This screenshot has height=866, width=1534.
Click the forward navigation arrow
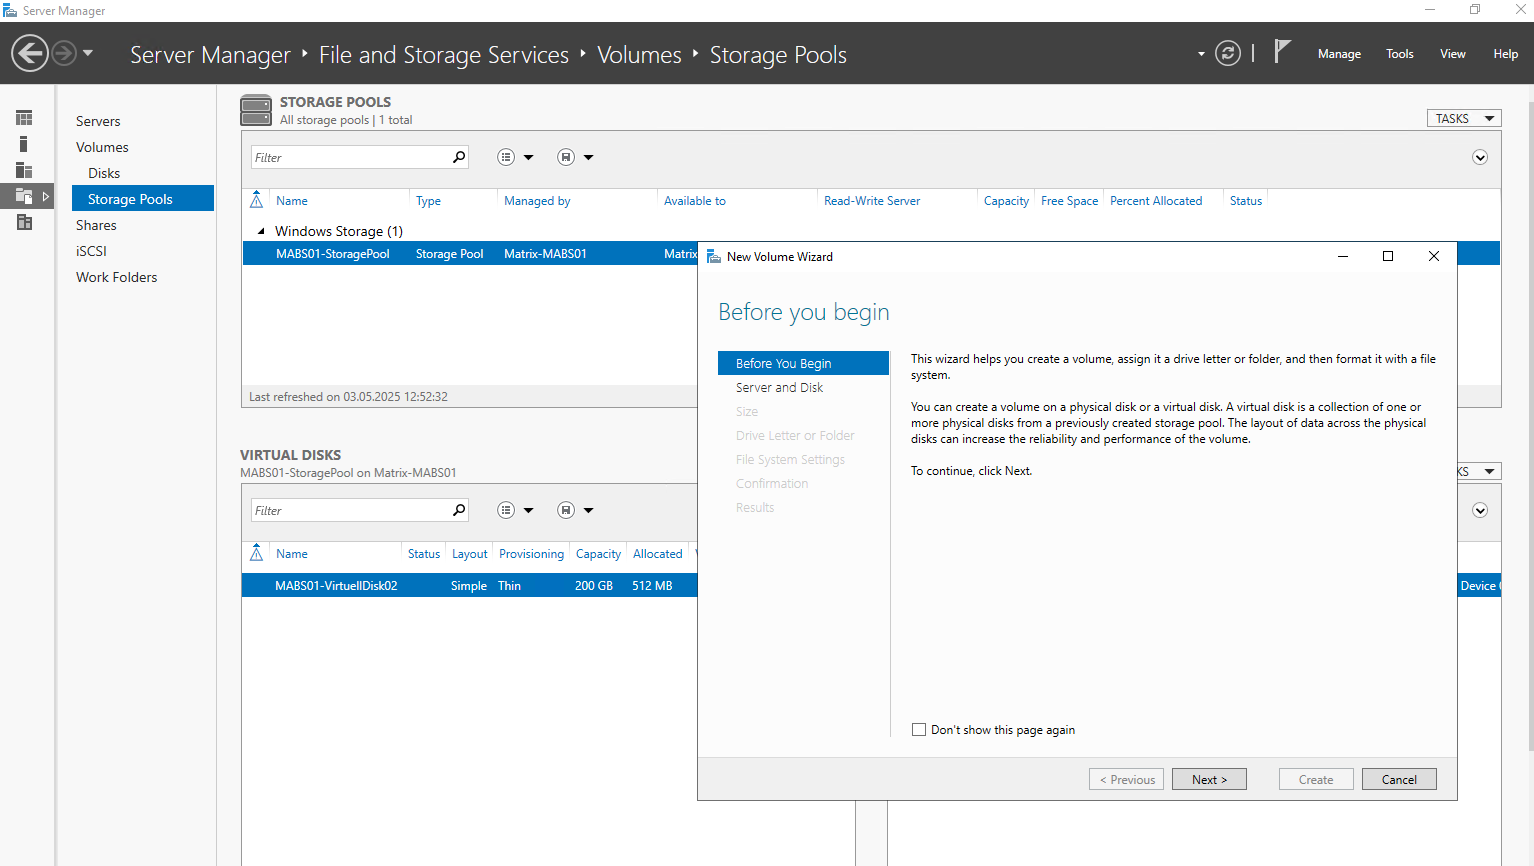[x=64, y=53]
